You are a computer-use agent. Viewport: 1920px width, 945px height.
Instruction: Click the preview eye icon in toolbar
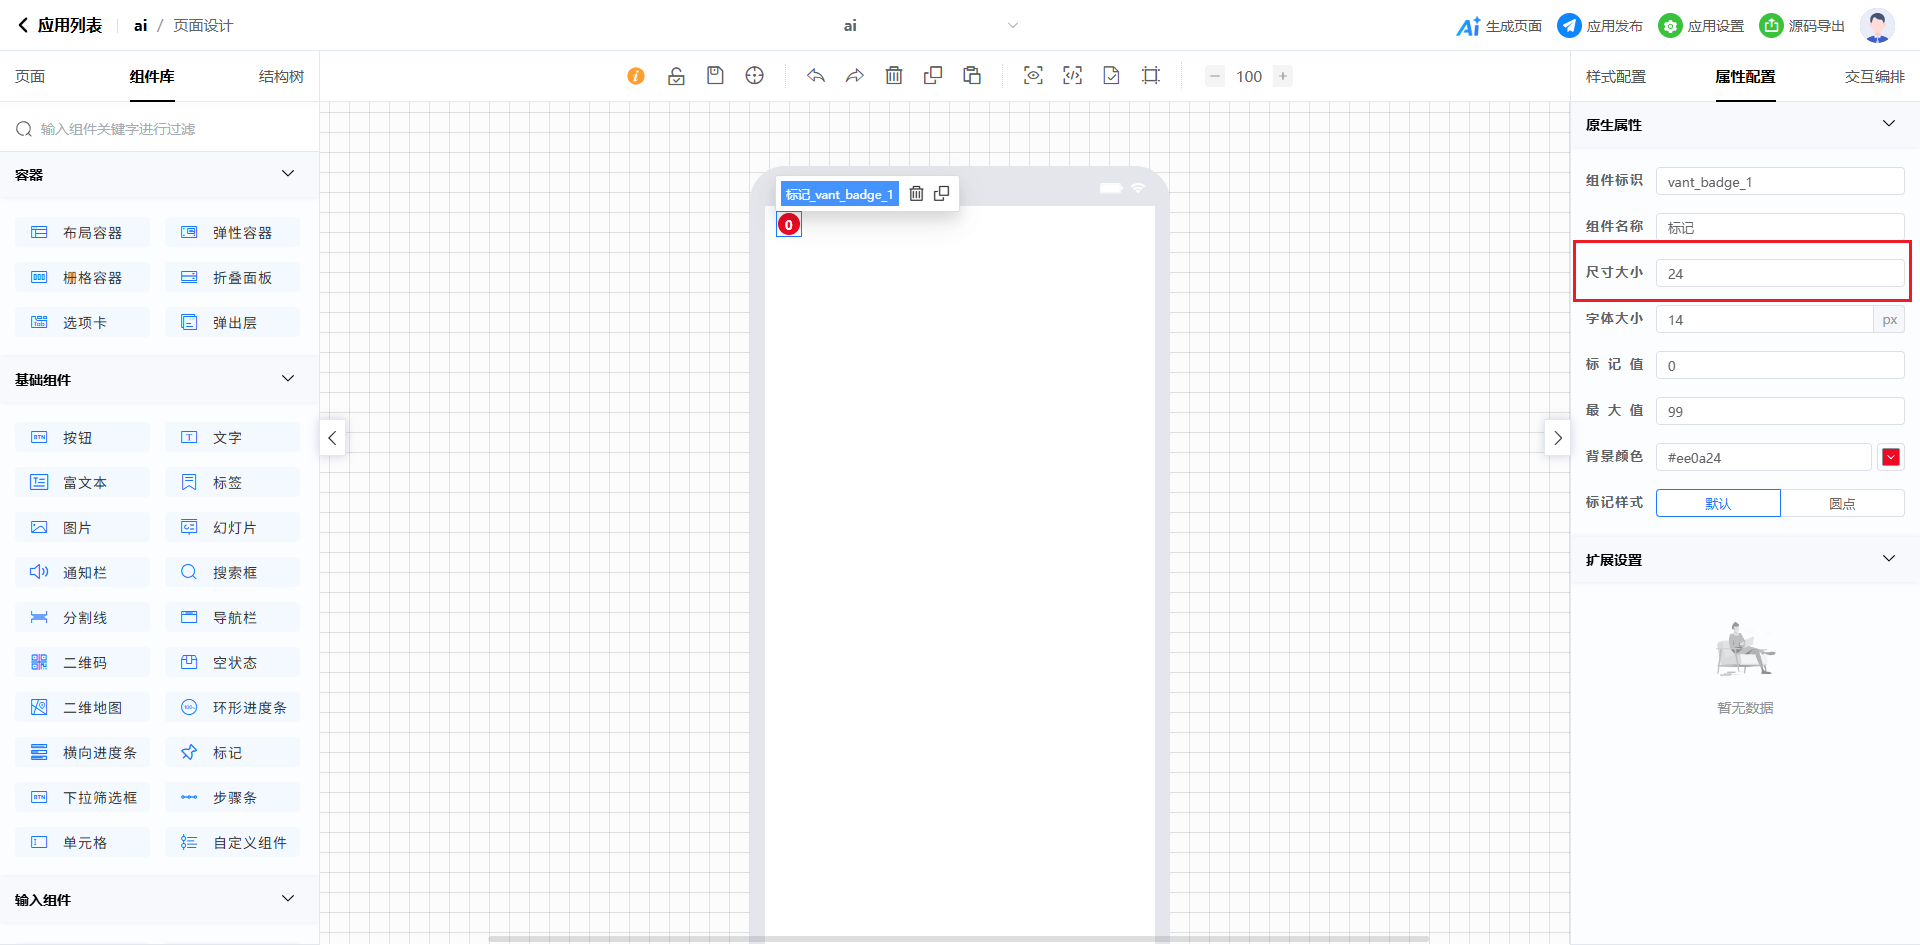1033,76
